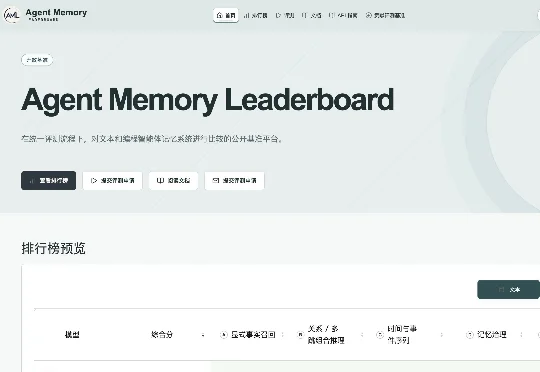Click the AML circular logo icon

(x=12, y=15)
